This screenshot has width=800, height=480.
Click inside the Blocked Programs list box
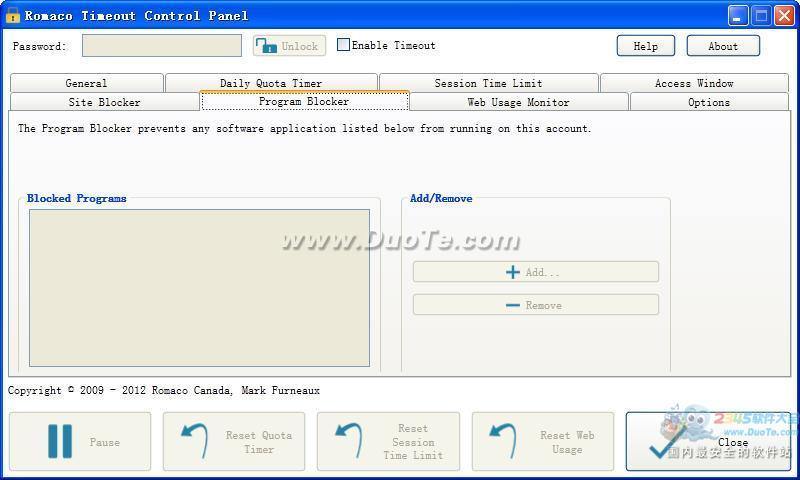[199, 287]
